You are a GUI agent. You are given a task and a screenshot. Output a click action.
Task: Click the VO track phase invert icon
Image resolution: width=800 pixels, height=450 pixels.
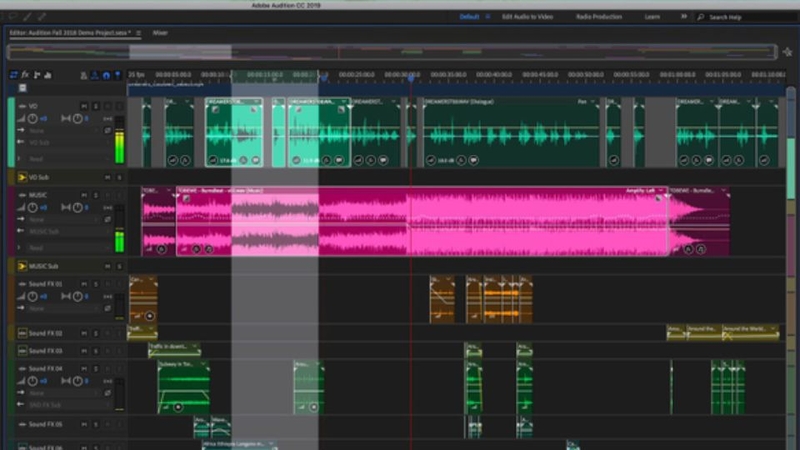108,131
